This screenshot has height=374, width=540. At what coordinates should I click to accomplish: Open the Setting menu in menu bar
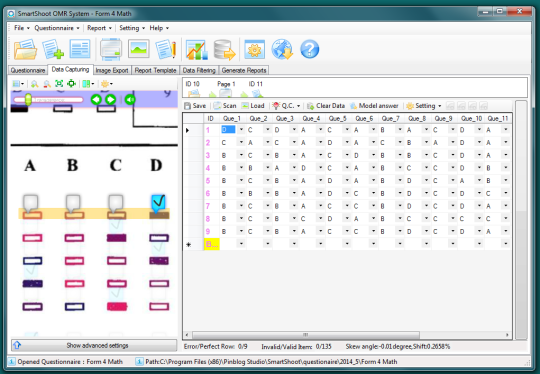(132, 28)
